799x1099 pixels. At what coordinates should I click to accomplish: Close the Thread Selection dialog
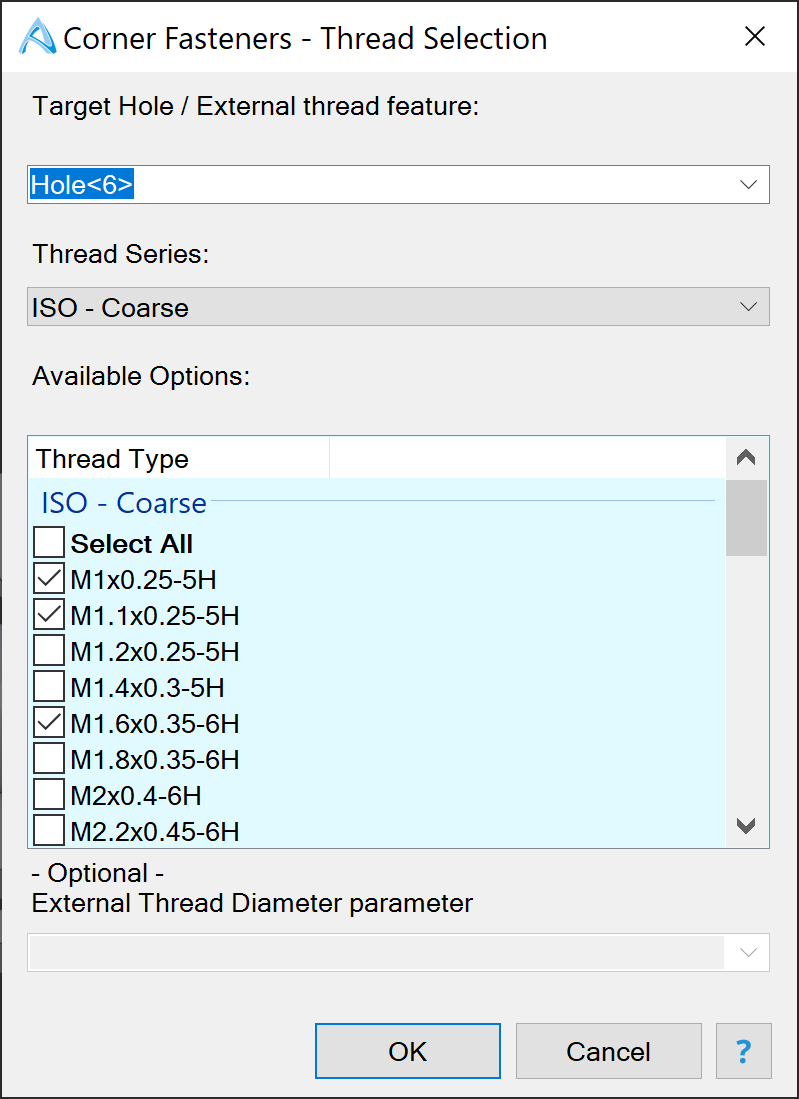(754, 36)
